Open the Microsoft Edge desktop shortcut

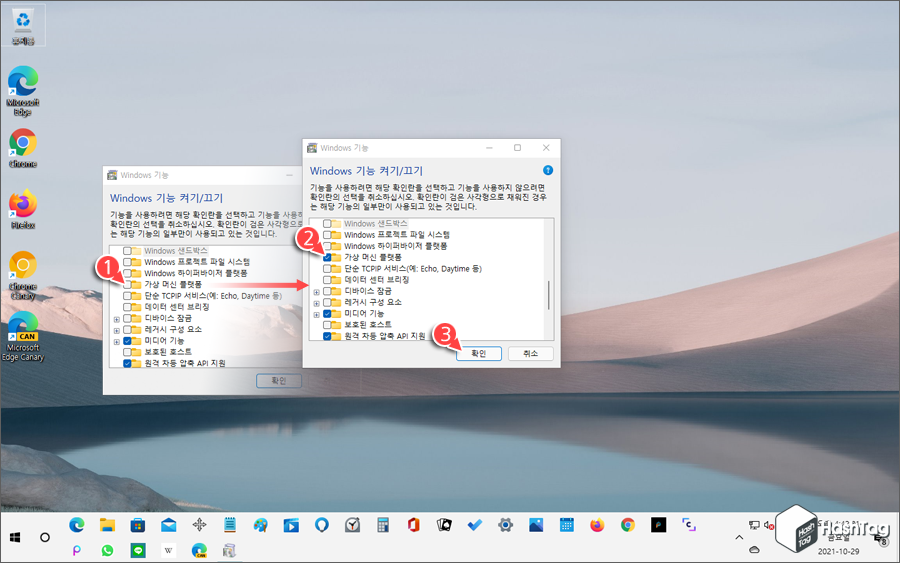(23, 91)
